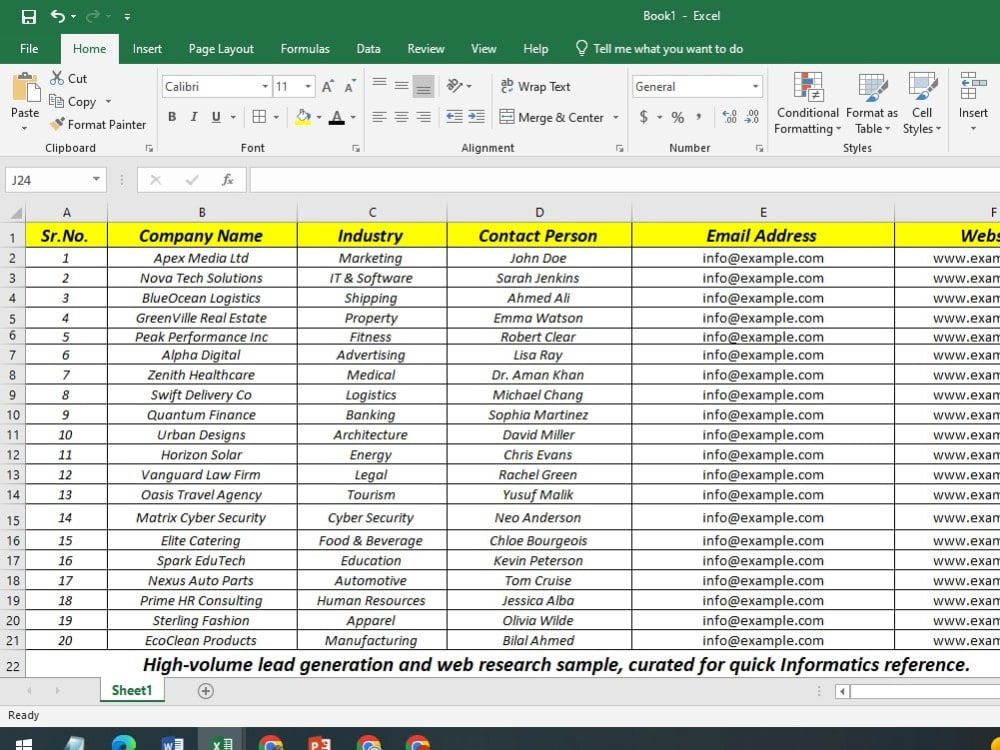Click Tell me what you want to do
Viewport: 1000px width, 750px height.
pos(659,48)
